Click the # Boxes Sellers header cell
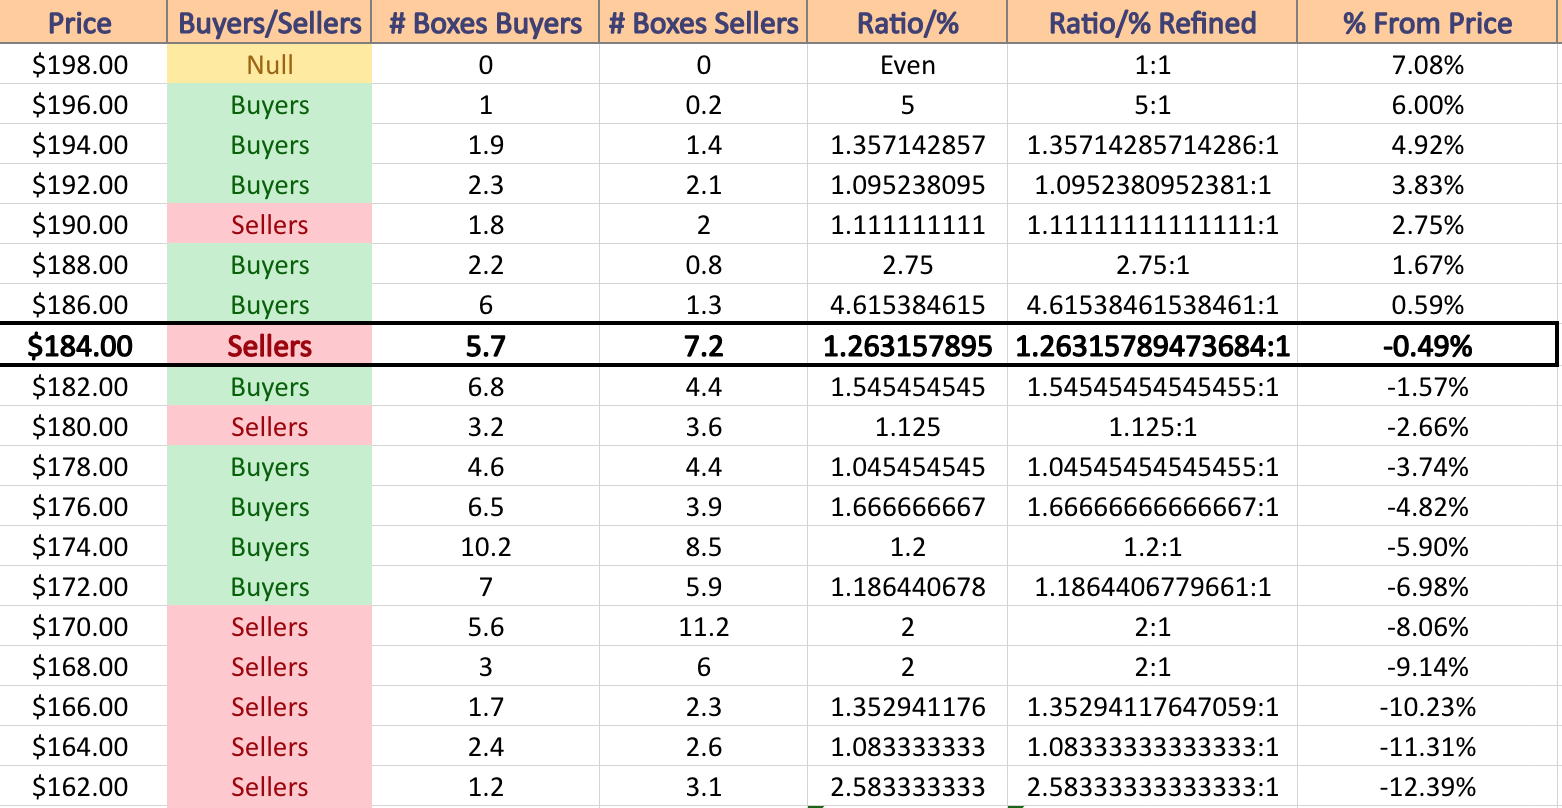1562x808 pixels. 703,22
